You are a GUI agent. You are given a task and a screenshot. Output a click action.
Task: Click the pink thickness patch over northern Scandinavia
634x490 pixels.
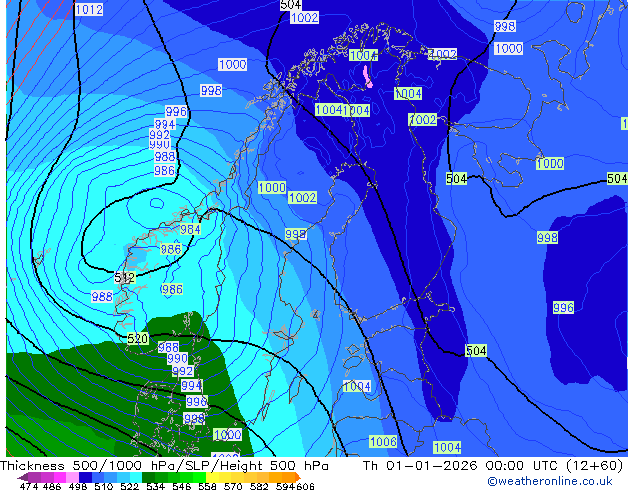pyautogui.click(x=368, y=76)
